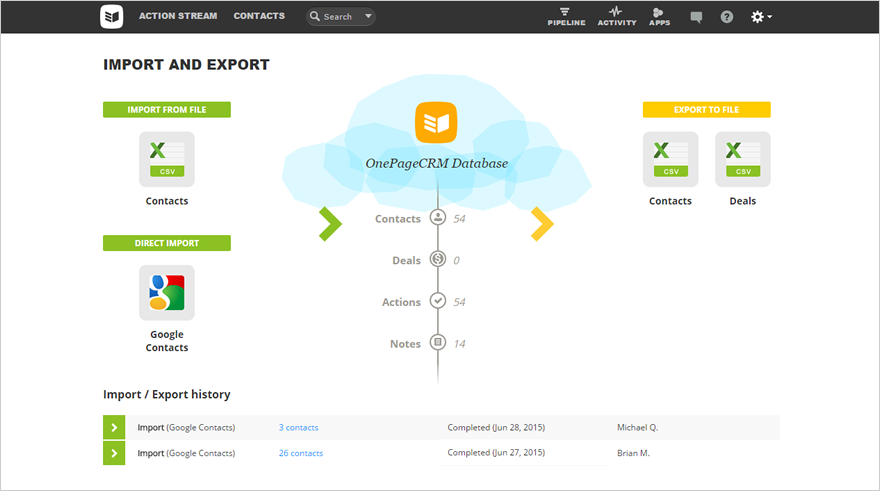Image resolution: width=880 pixels, height=491 pixels.
Task: Open the Pipeline view
Action: [566, 17]
